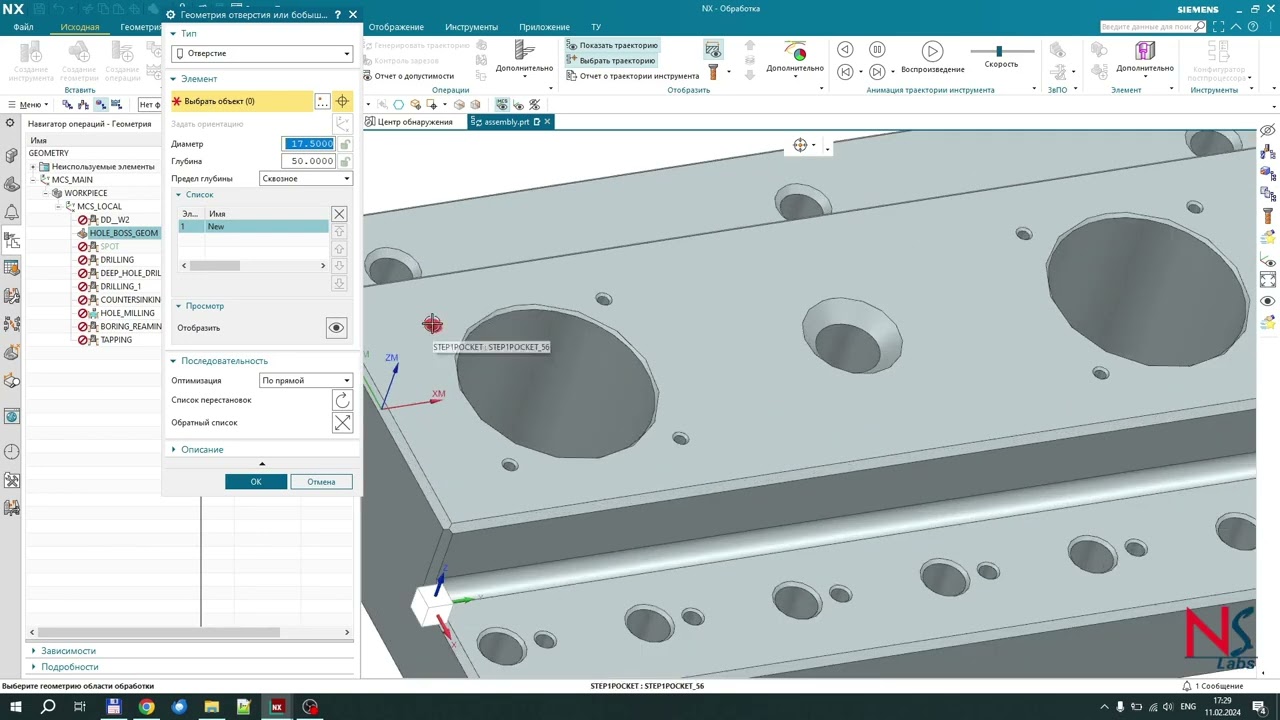Screen dimensions: 1280x720
Task: Switch to the Отображение ribbon tab
Action: click(396, 27)
